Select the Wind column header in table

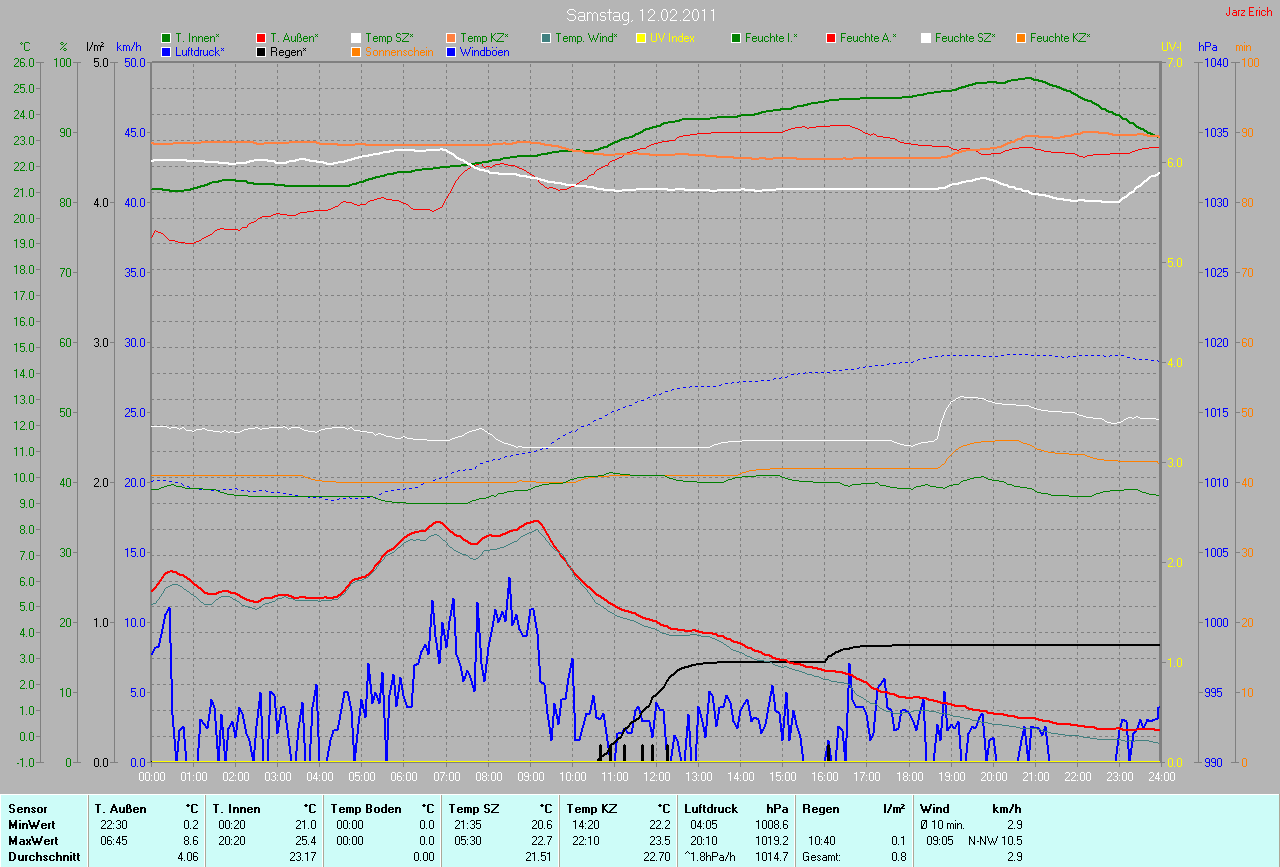pos(934,808)
